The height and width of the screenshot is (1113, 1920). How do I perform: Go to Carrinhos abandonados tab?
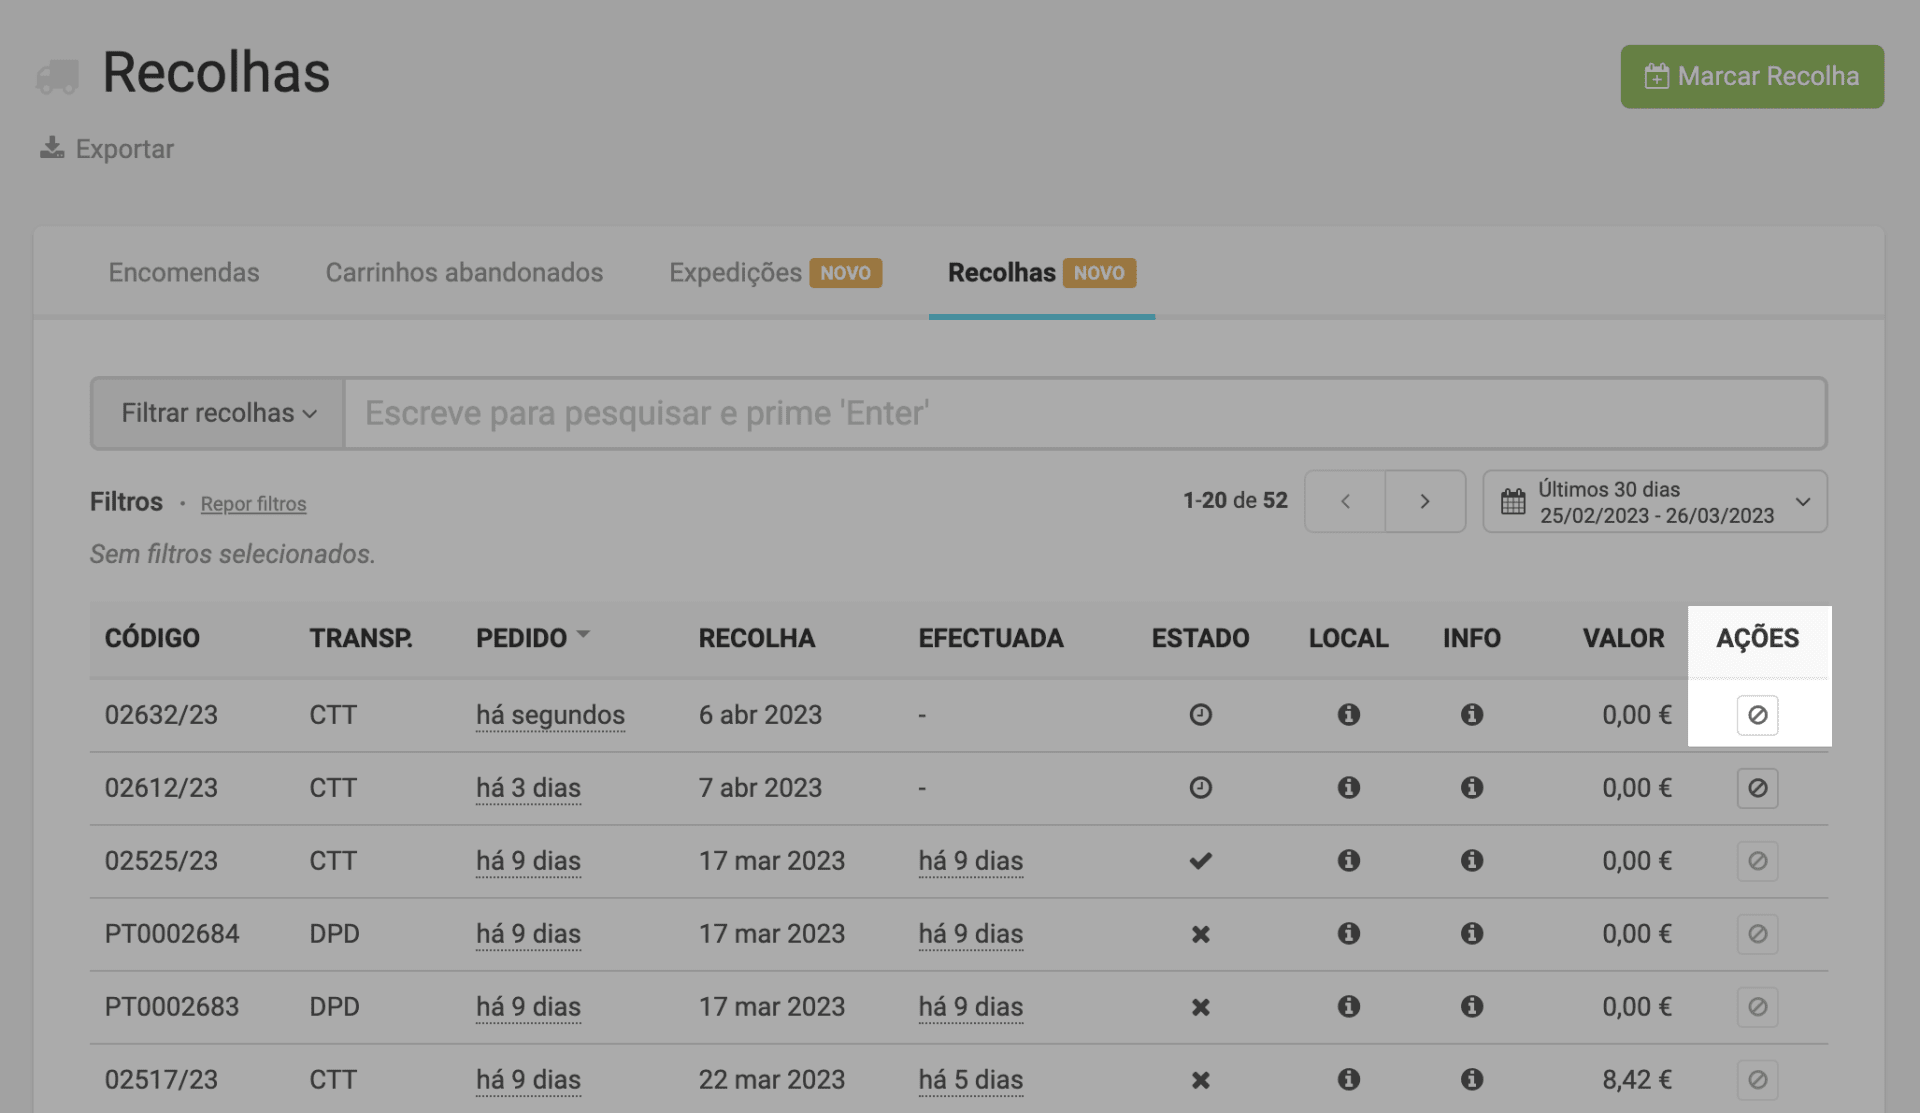464,273
